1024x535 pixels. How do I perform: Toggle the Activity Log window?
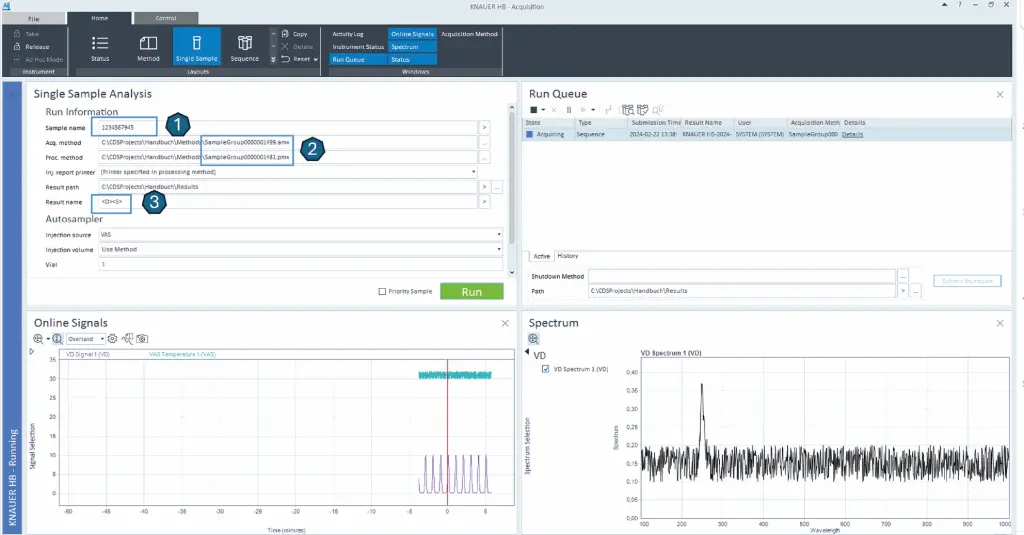tap(348, 34)
